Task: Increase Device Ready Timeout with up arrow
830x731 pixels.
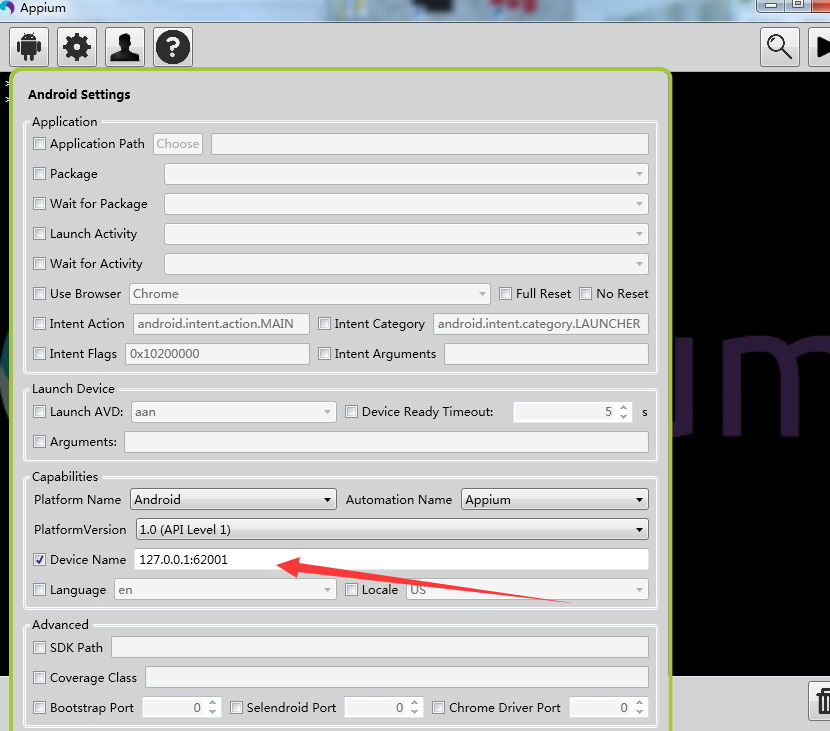Action: tap(624, 407)
